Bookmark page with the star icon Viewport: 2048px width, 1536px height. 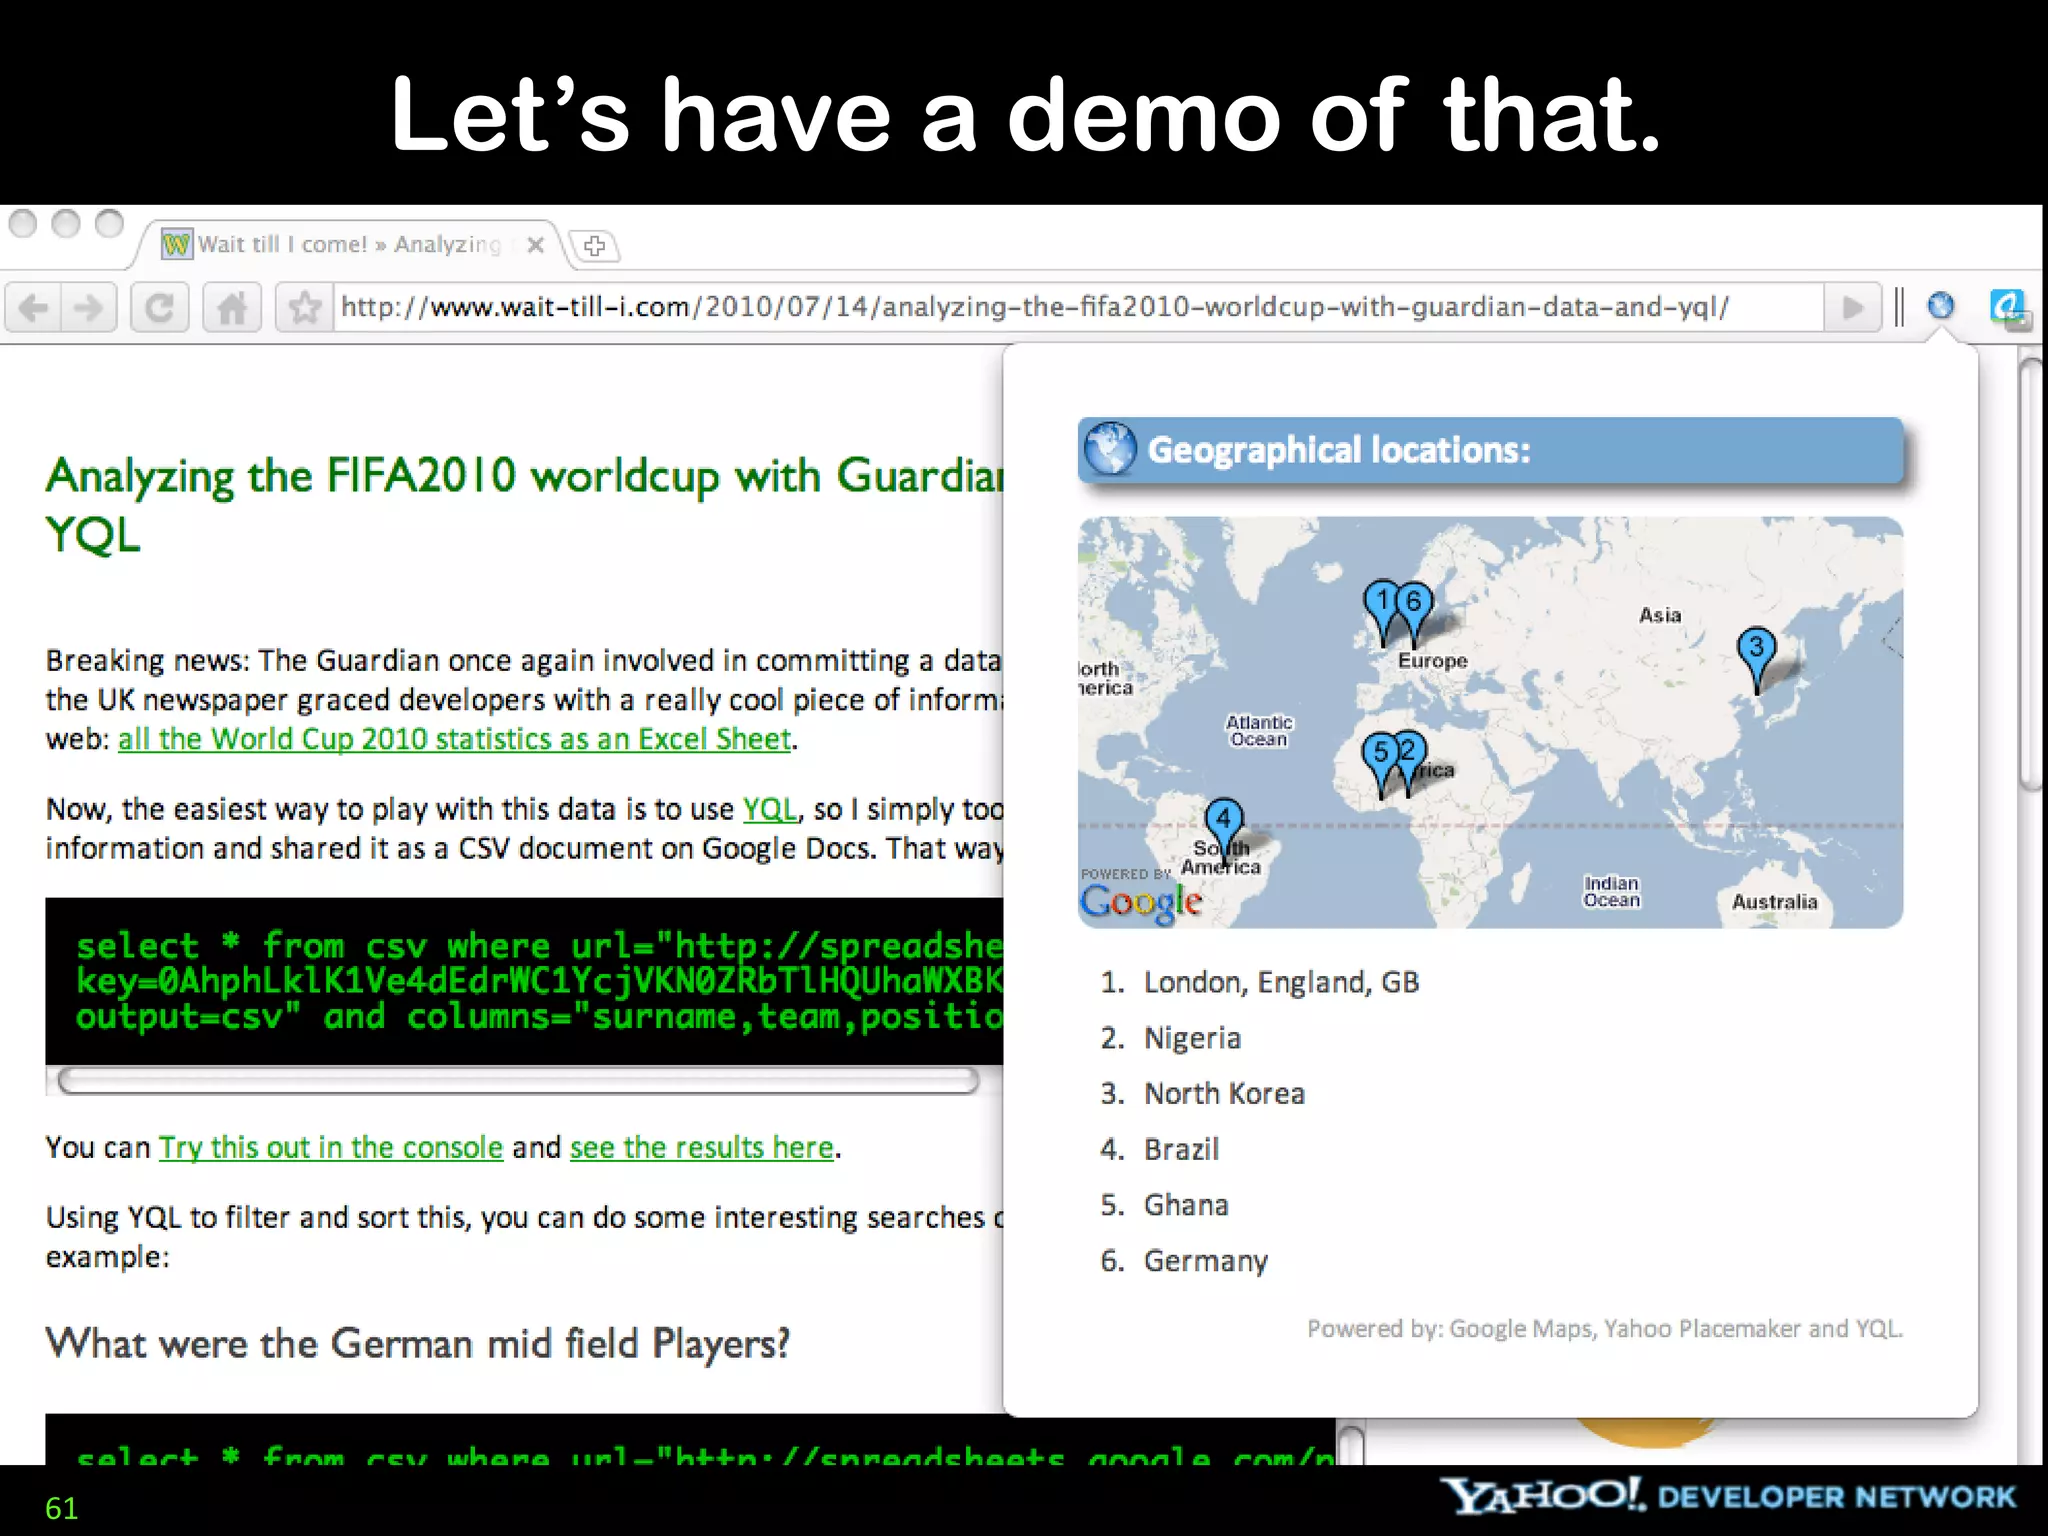pos(305,307)
